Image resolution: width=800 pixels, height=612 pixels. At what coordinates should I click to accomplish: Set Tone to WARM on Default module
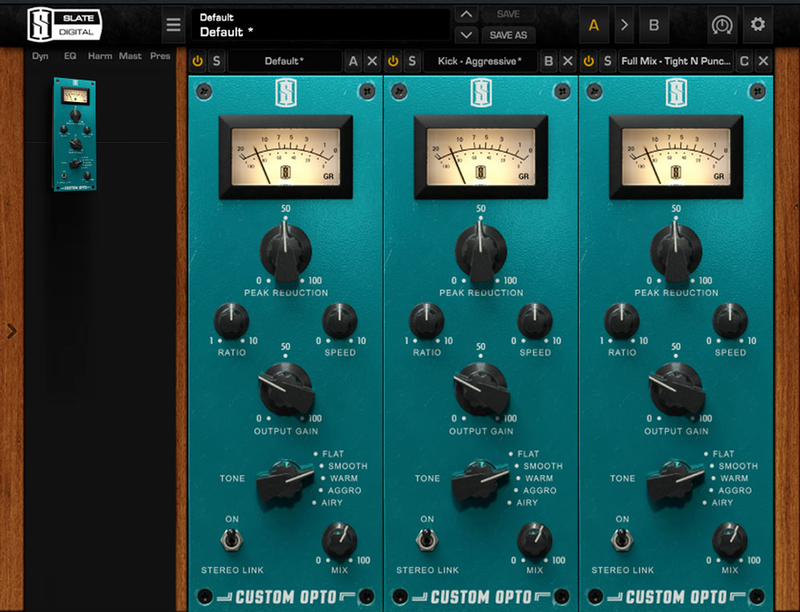pyautogui.click(x=343, y=478)
